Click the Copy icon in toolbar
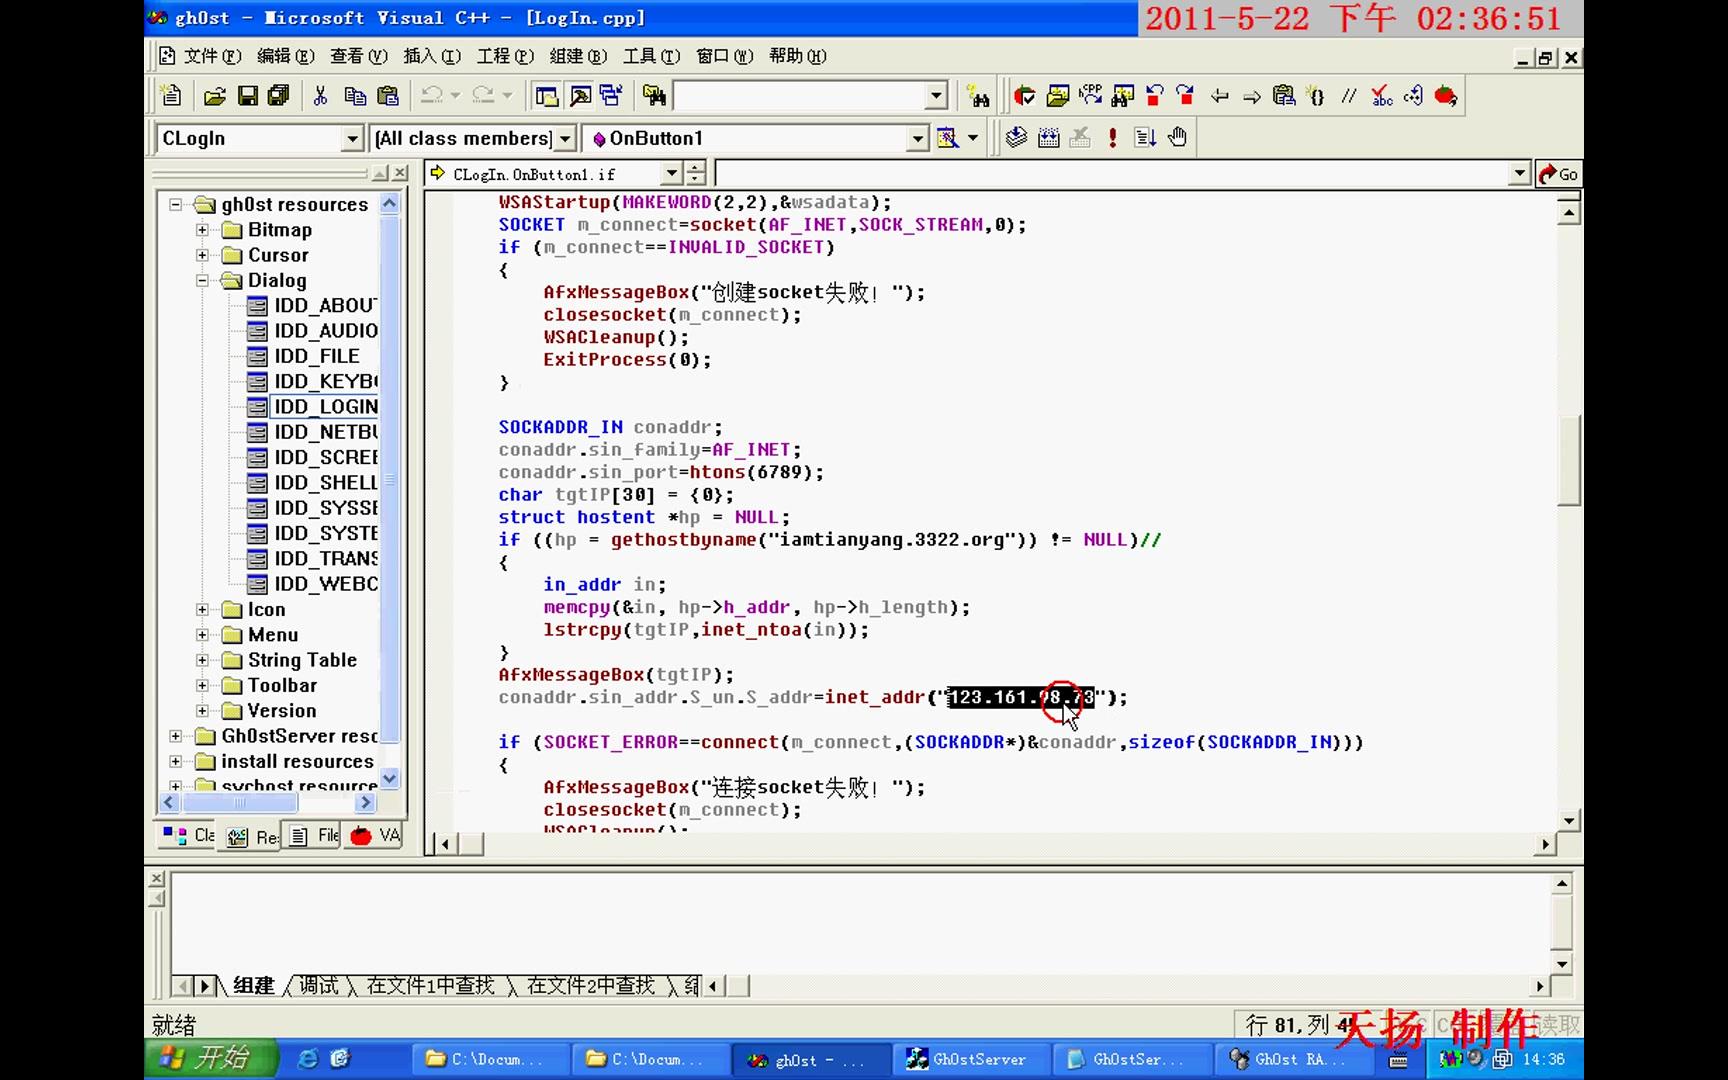 pyautogui.click(x=354, y=96)
